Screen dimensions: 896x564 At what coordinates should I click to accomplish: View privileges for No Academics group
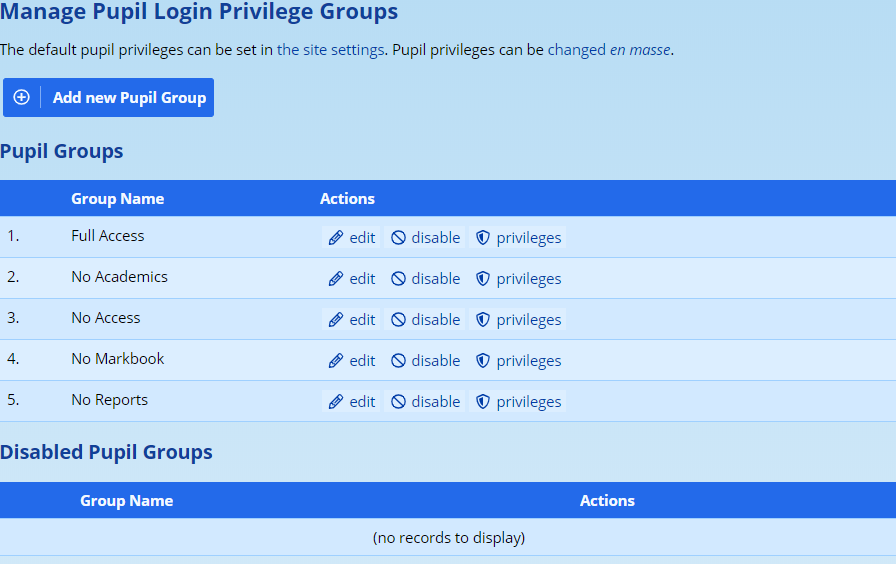518,278
